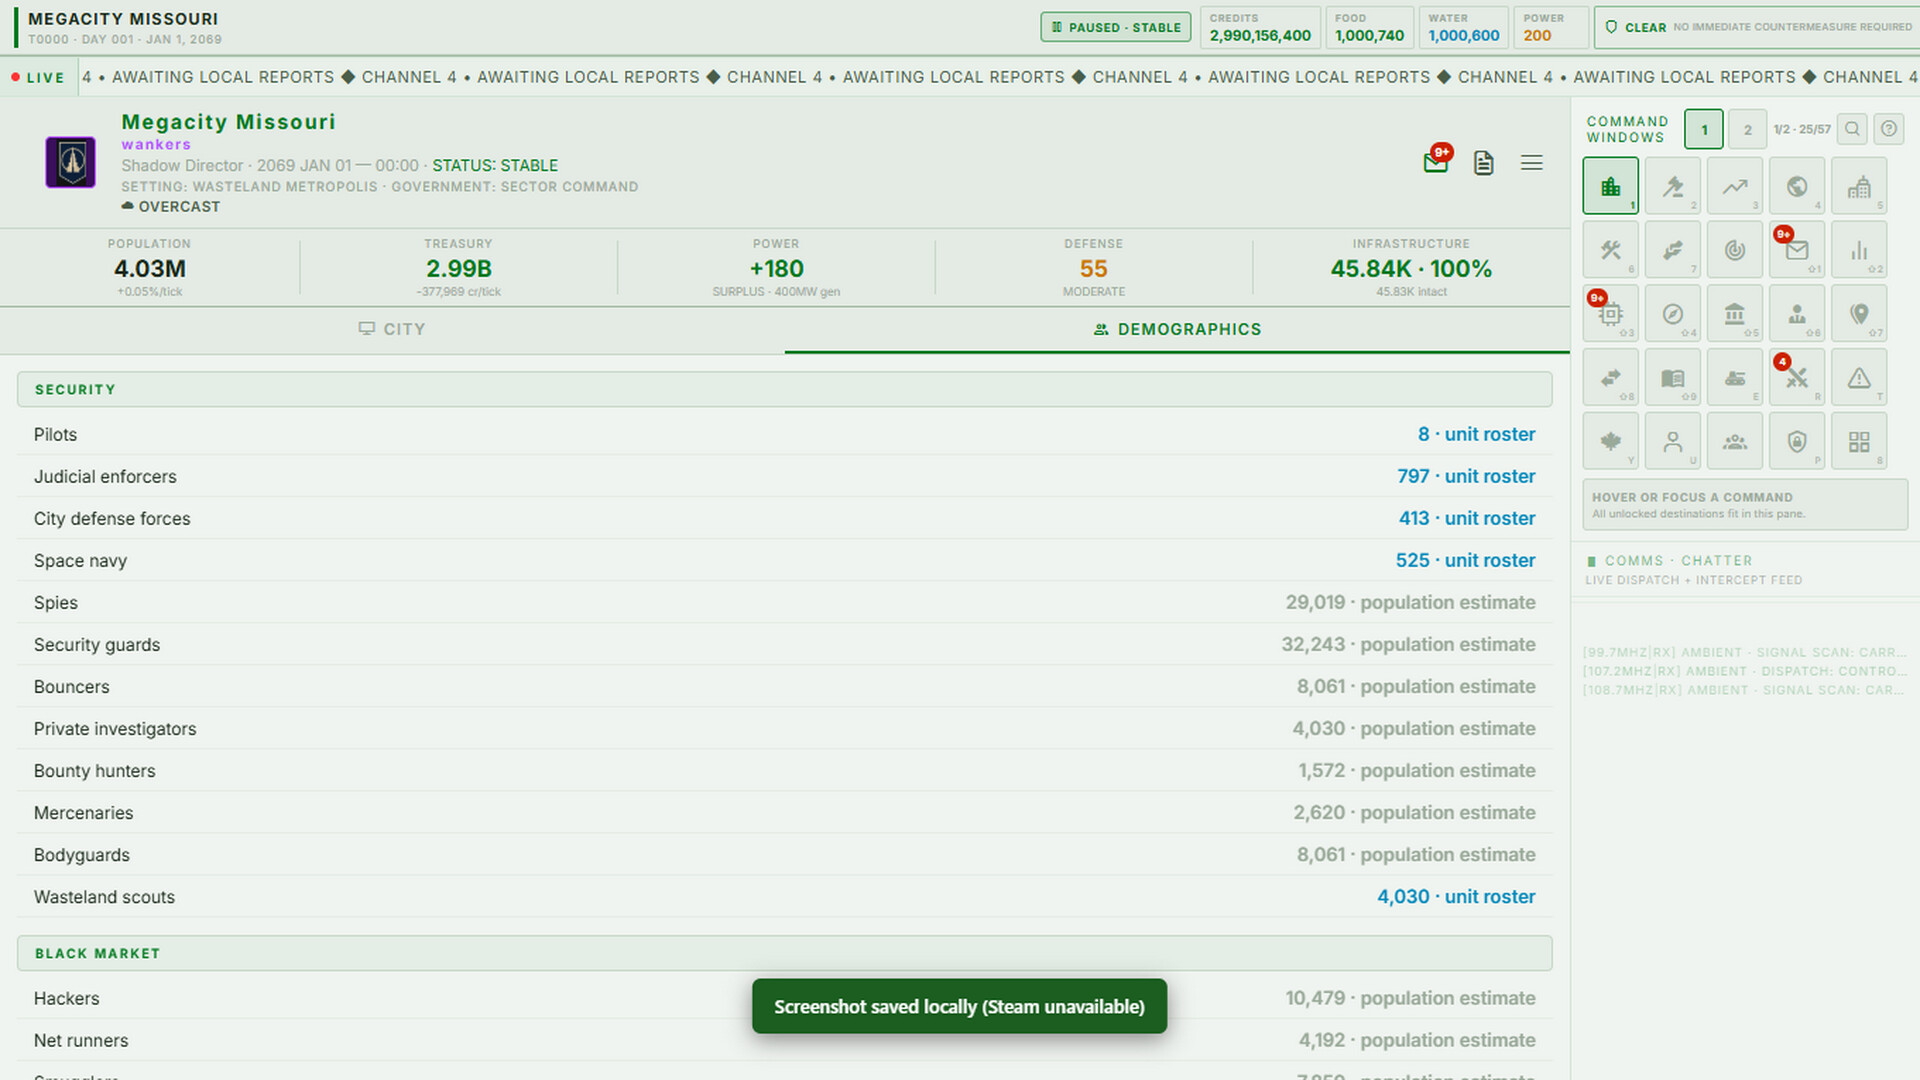
Task: Switch to command windows page 2
Action: coord(1747,129)
